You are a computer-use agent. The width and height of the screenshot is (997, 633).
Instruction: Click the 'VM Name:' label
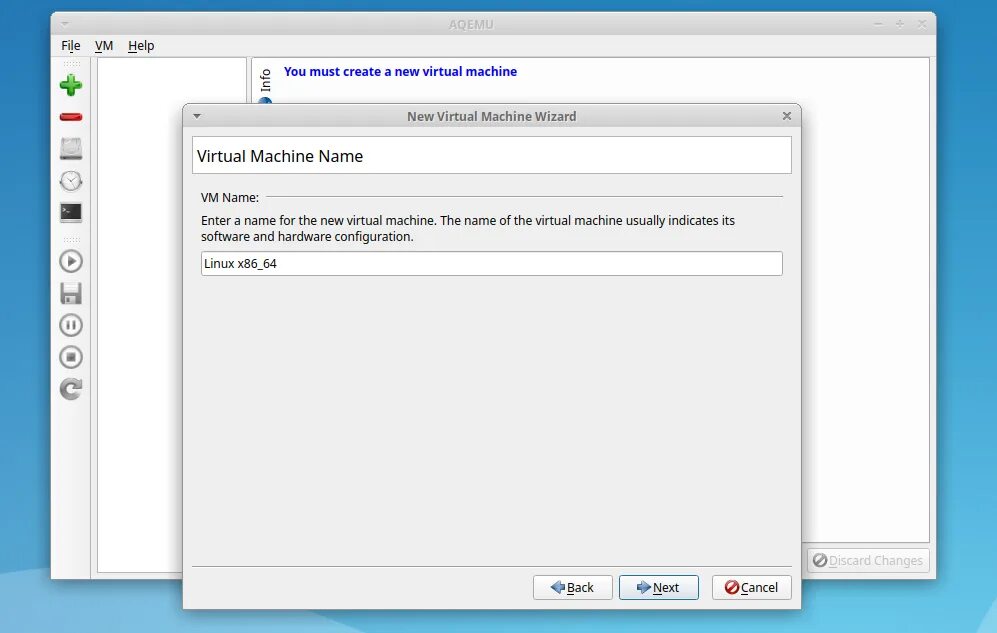pos(230,198)
